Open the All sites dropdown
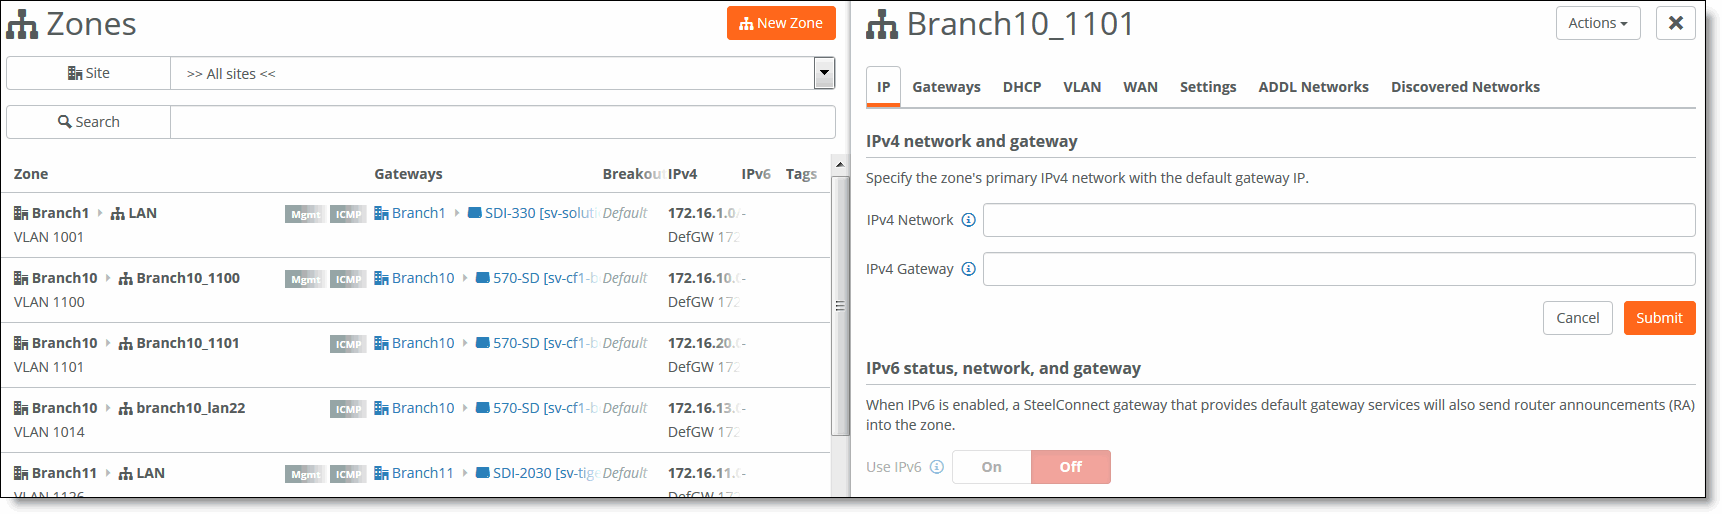The width and height of the screenshot is (1722, 514). pos(824,73)
